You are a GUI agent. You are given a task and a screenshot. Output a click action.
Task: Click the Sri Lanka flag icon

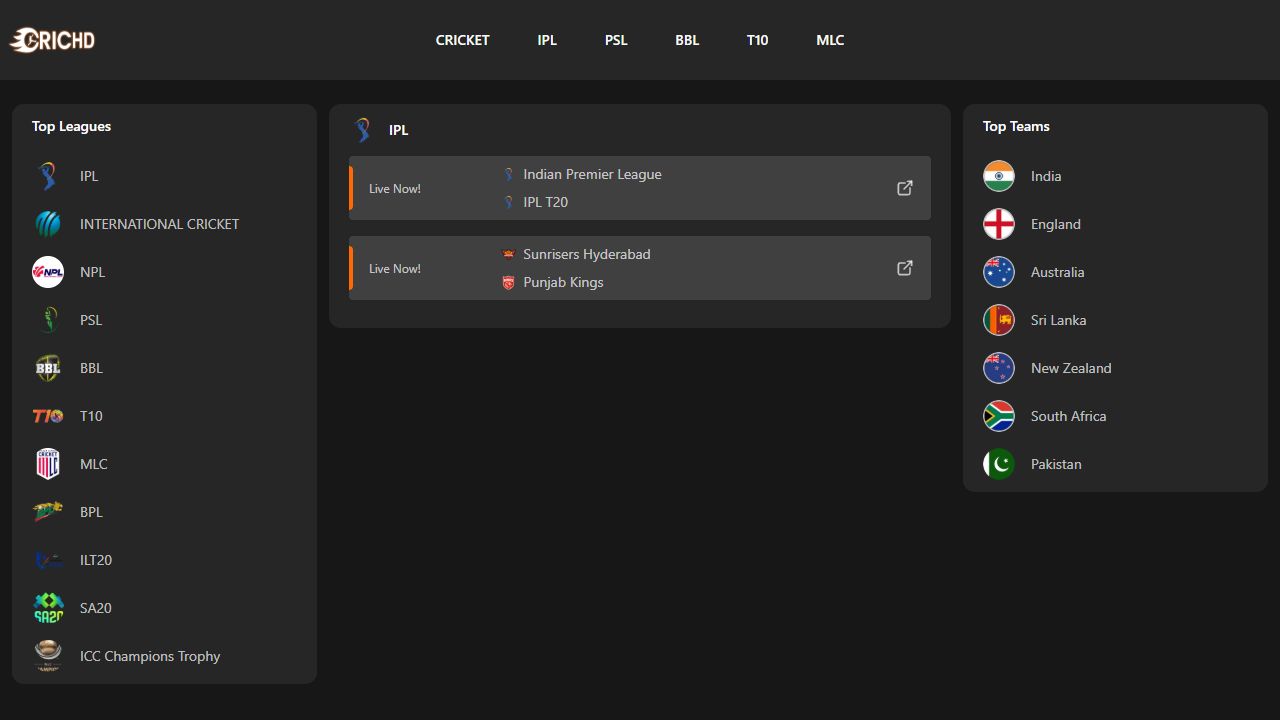pos(999,320)
